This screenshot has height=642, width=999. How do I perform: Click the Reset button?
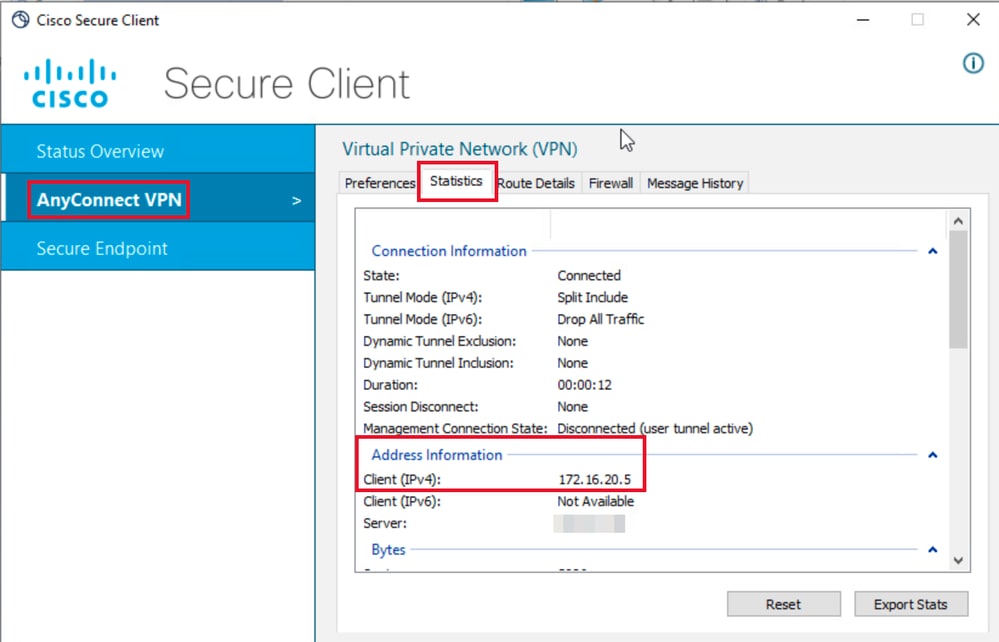[784, 604]
